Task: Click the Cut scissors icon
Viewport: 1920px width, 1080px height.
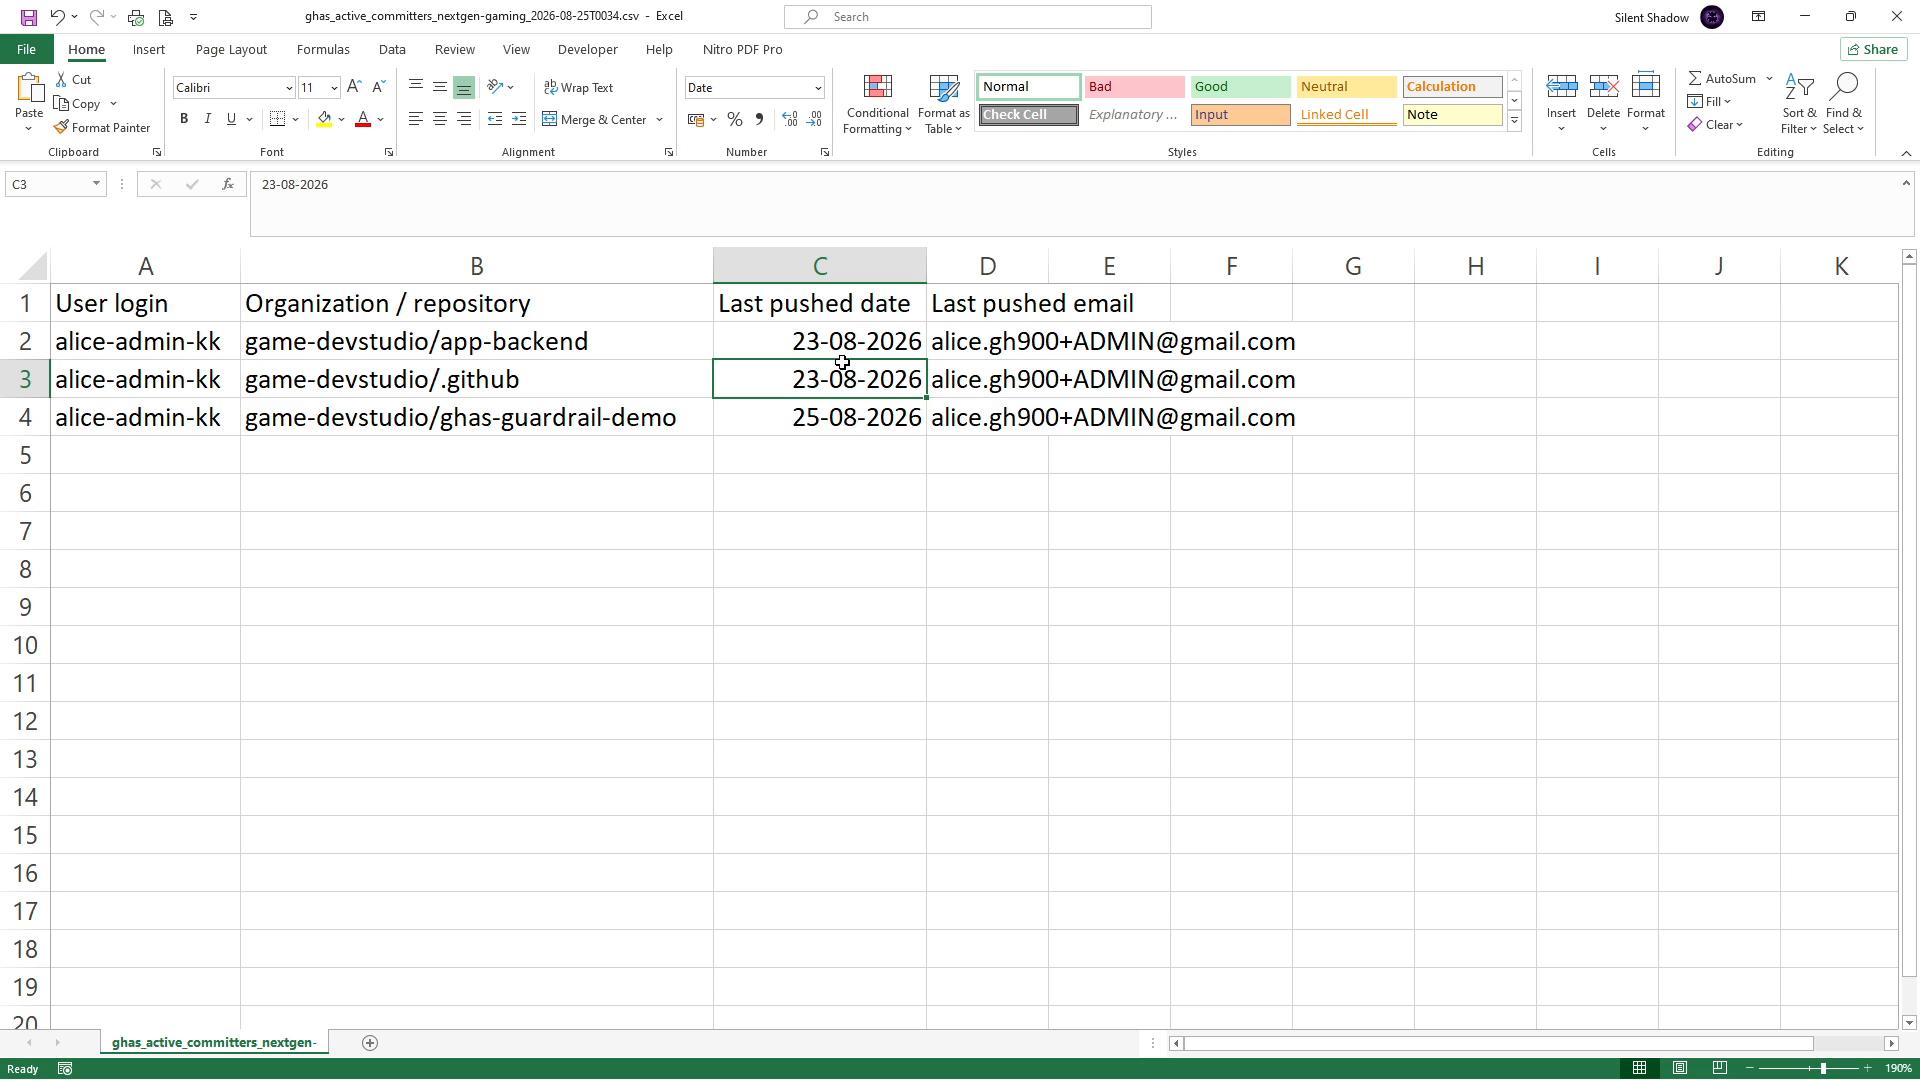Action: click(x=73, y=80)
